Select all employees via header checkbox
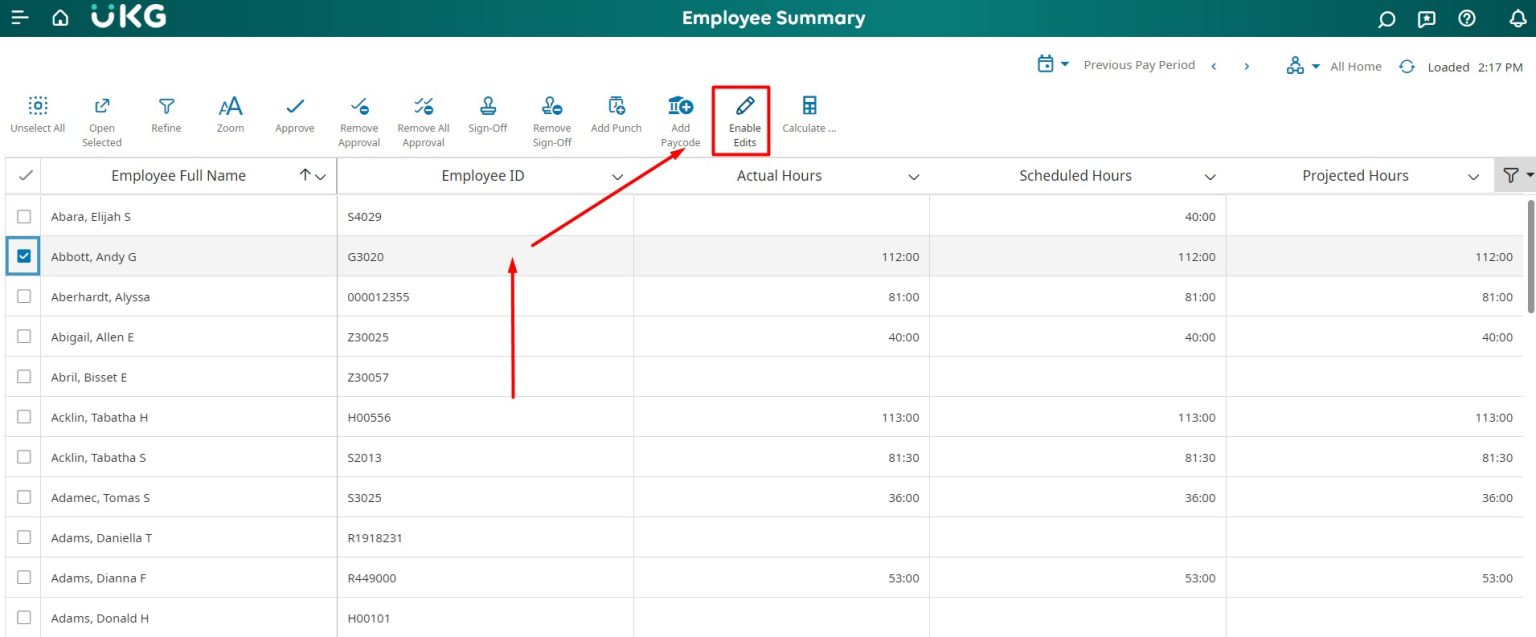Viewport: 1536px width, 637px height. (x=23, y=175)
